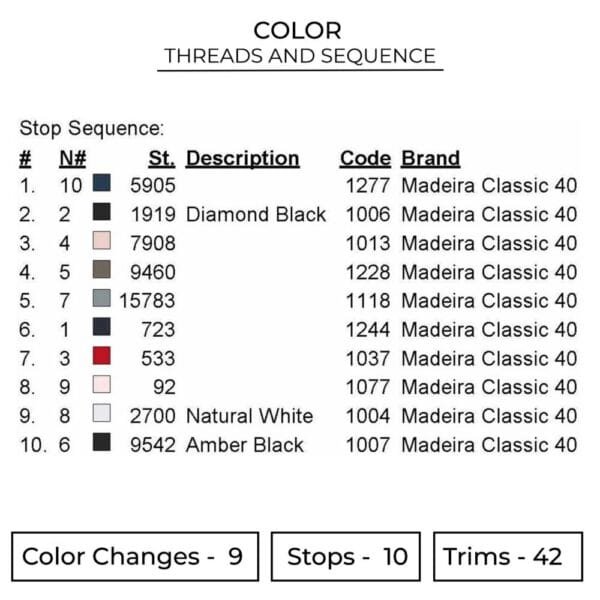This screenshot has height=600, width=600.
Task: Click the Color Changes - 9 box
Action: tap(134, 557)
